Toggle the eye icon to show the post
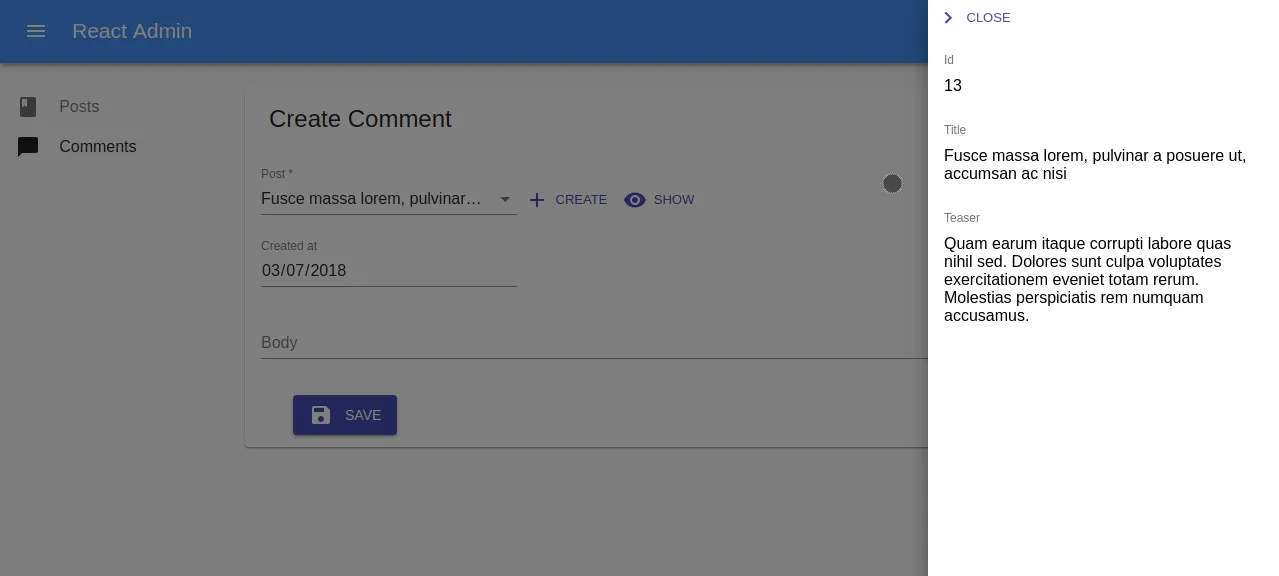Image resolution: width=1279 pixels, height=576 pixels. [x=634, y=200]
